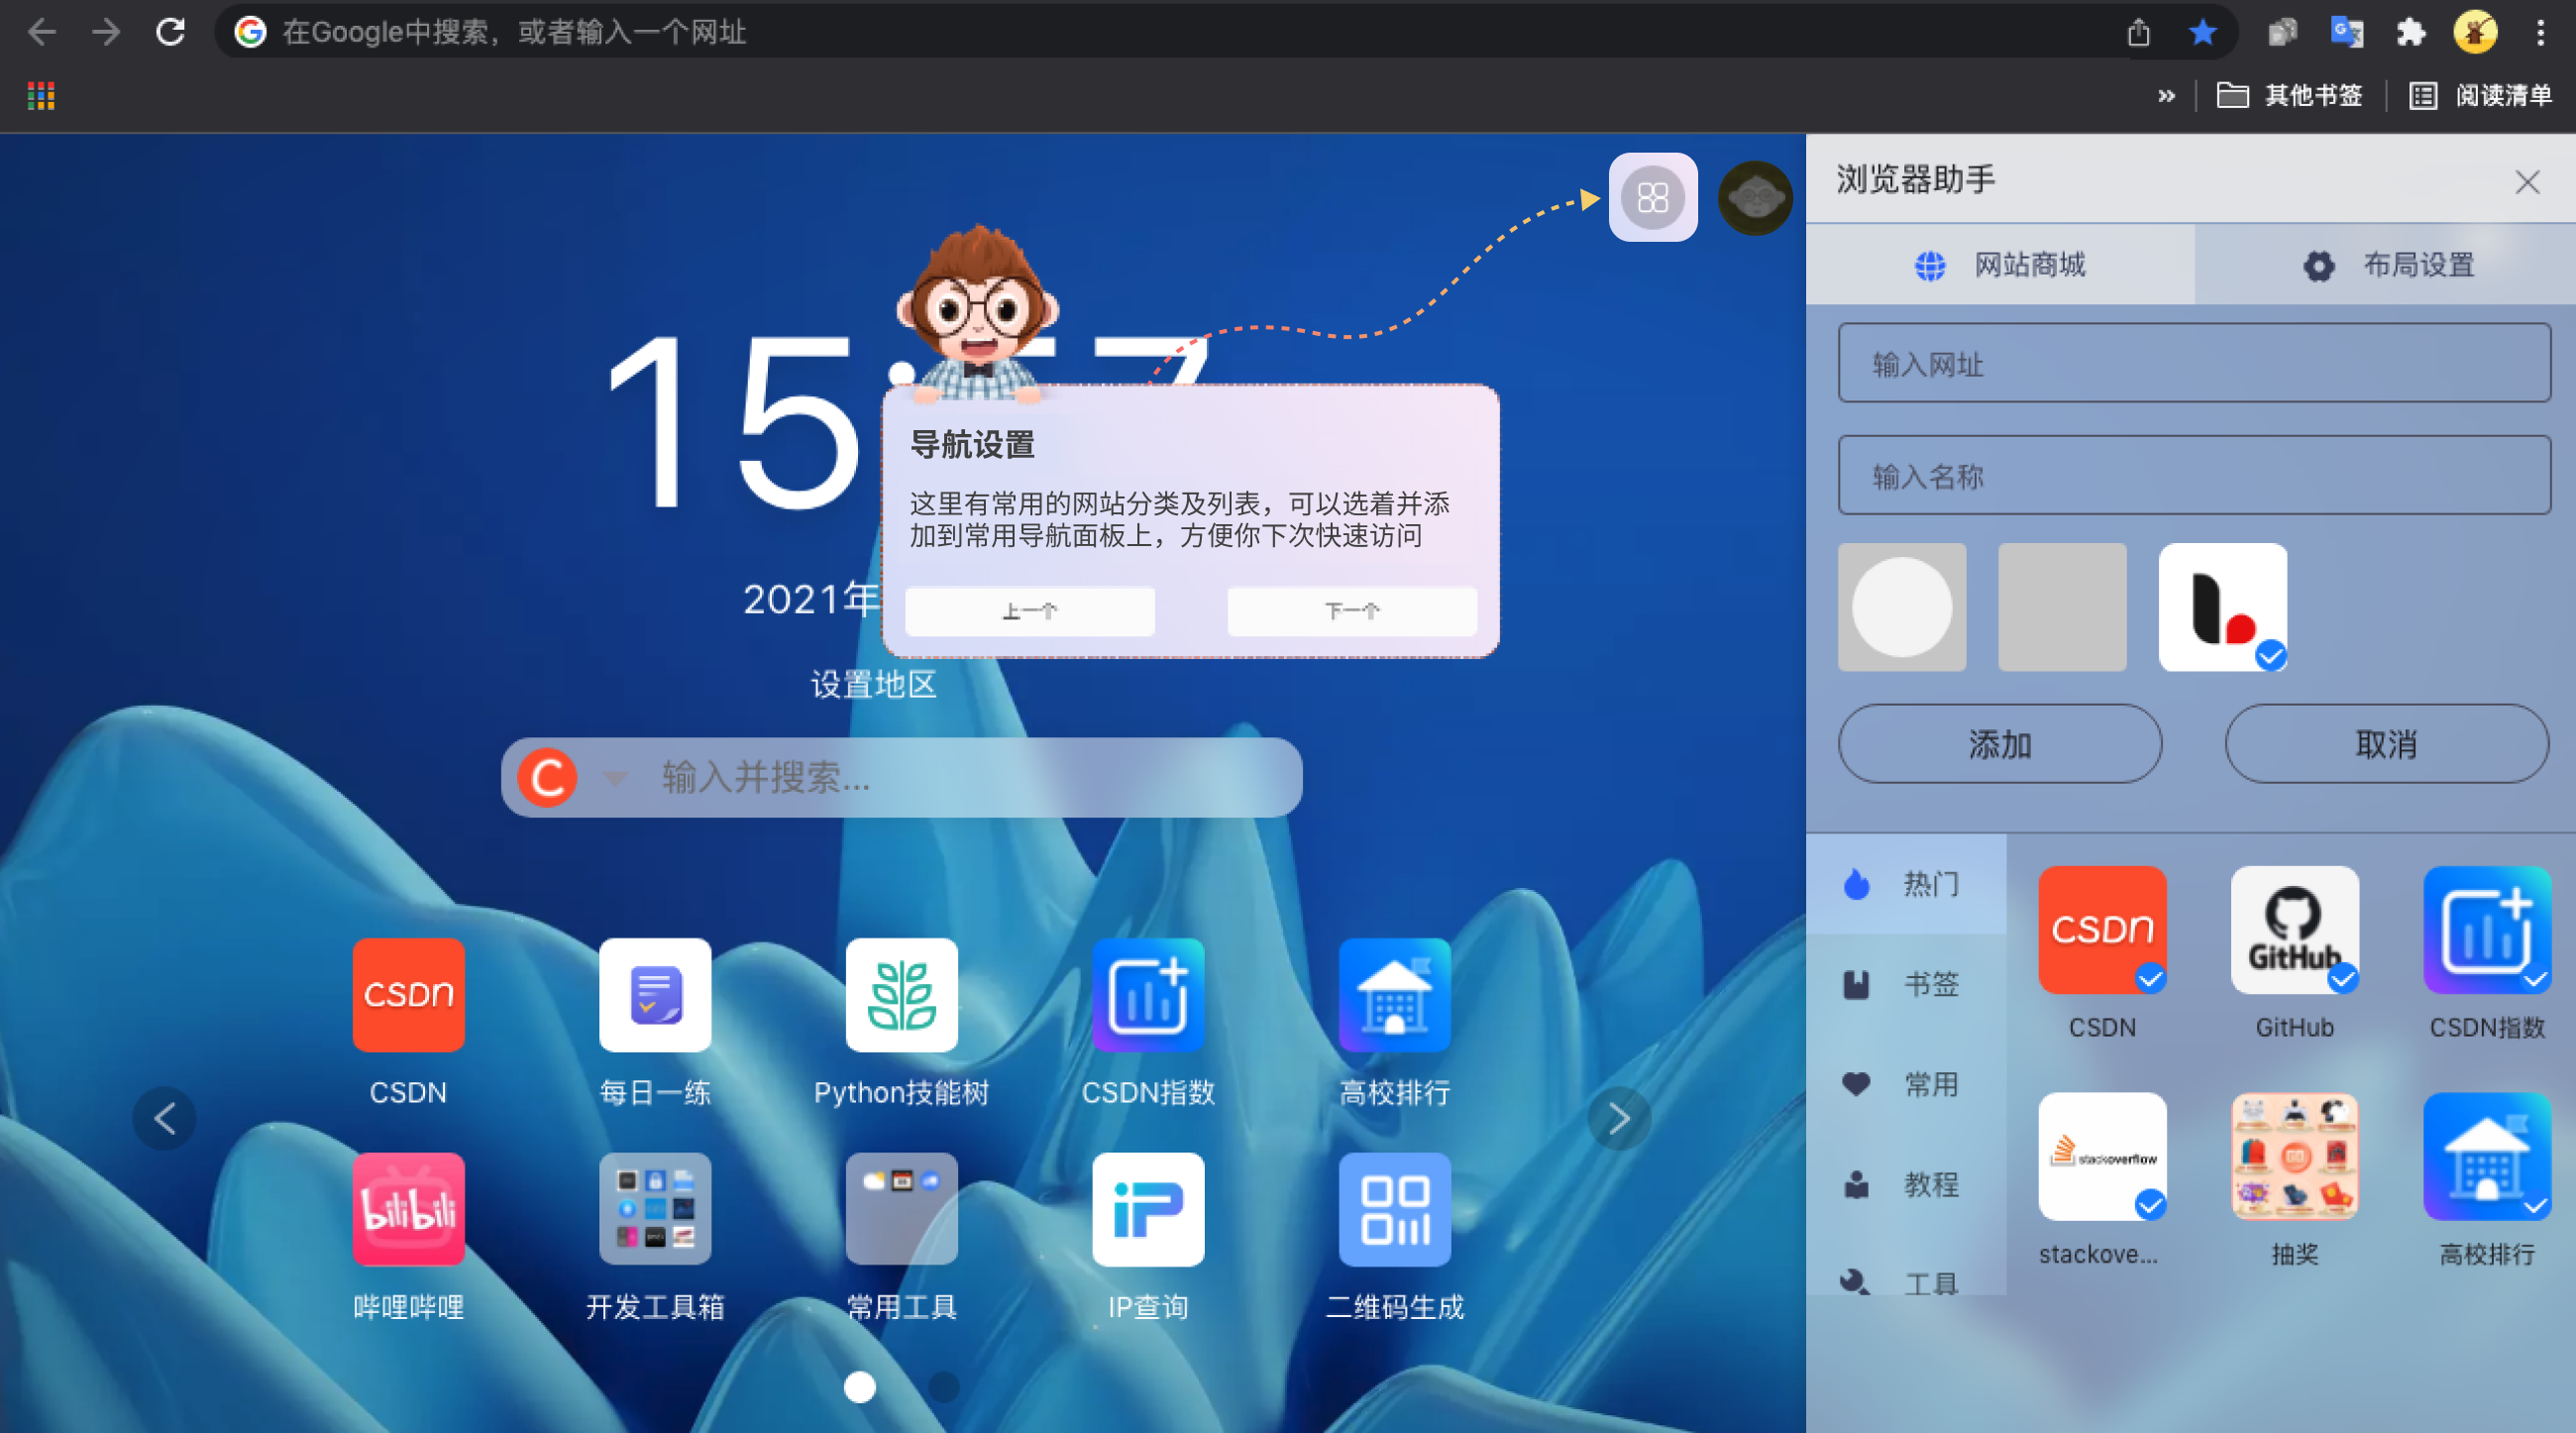Click the 输入网址 input field
This screenshot has width=2576, height=1433.
click(x=2193, y=363)
